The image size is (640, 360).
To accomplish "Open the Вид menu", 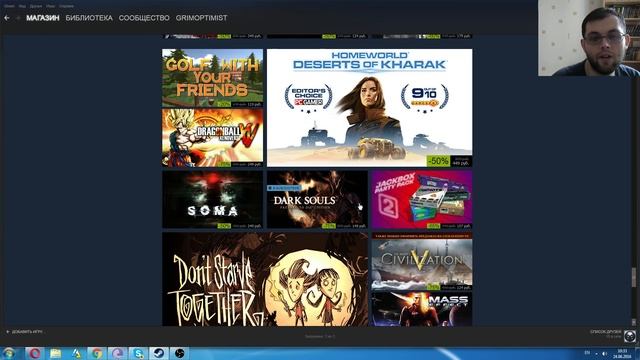I will 22,6.
